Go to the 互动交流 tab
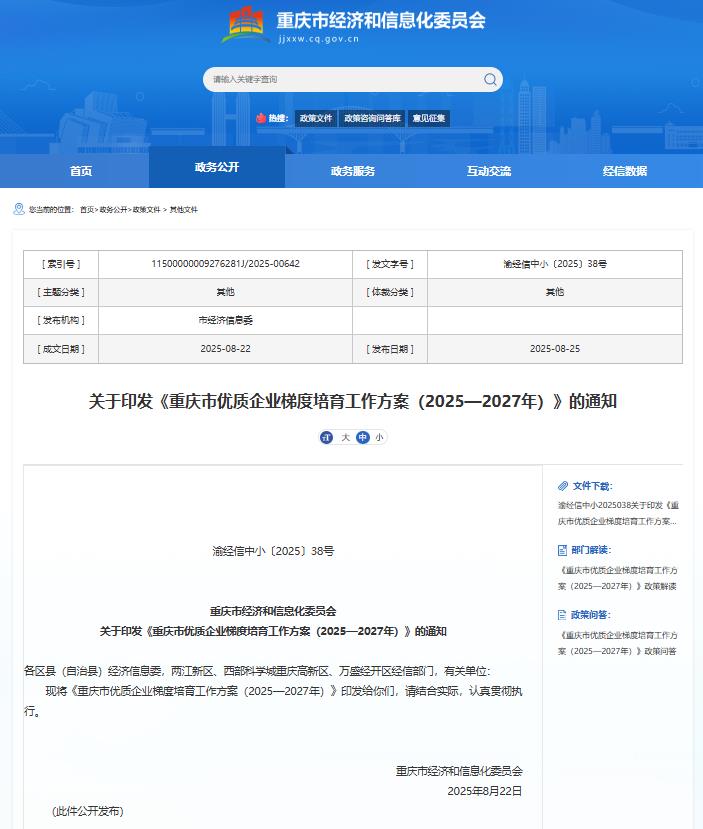 488,171
